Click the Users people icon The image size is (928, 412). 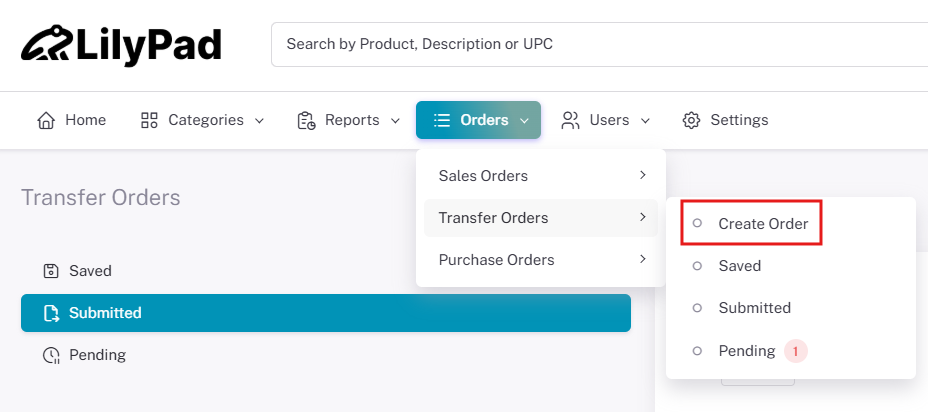(570, 120)
